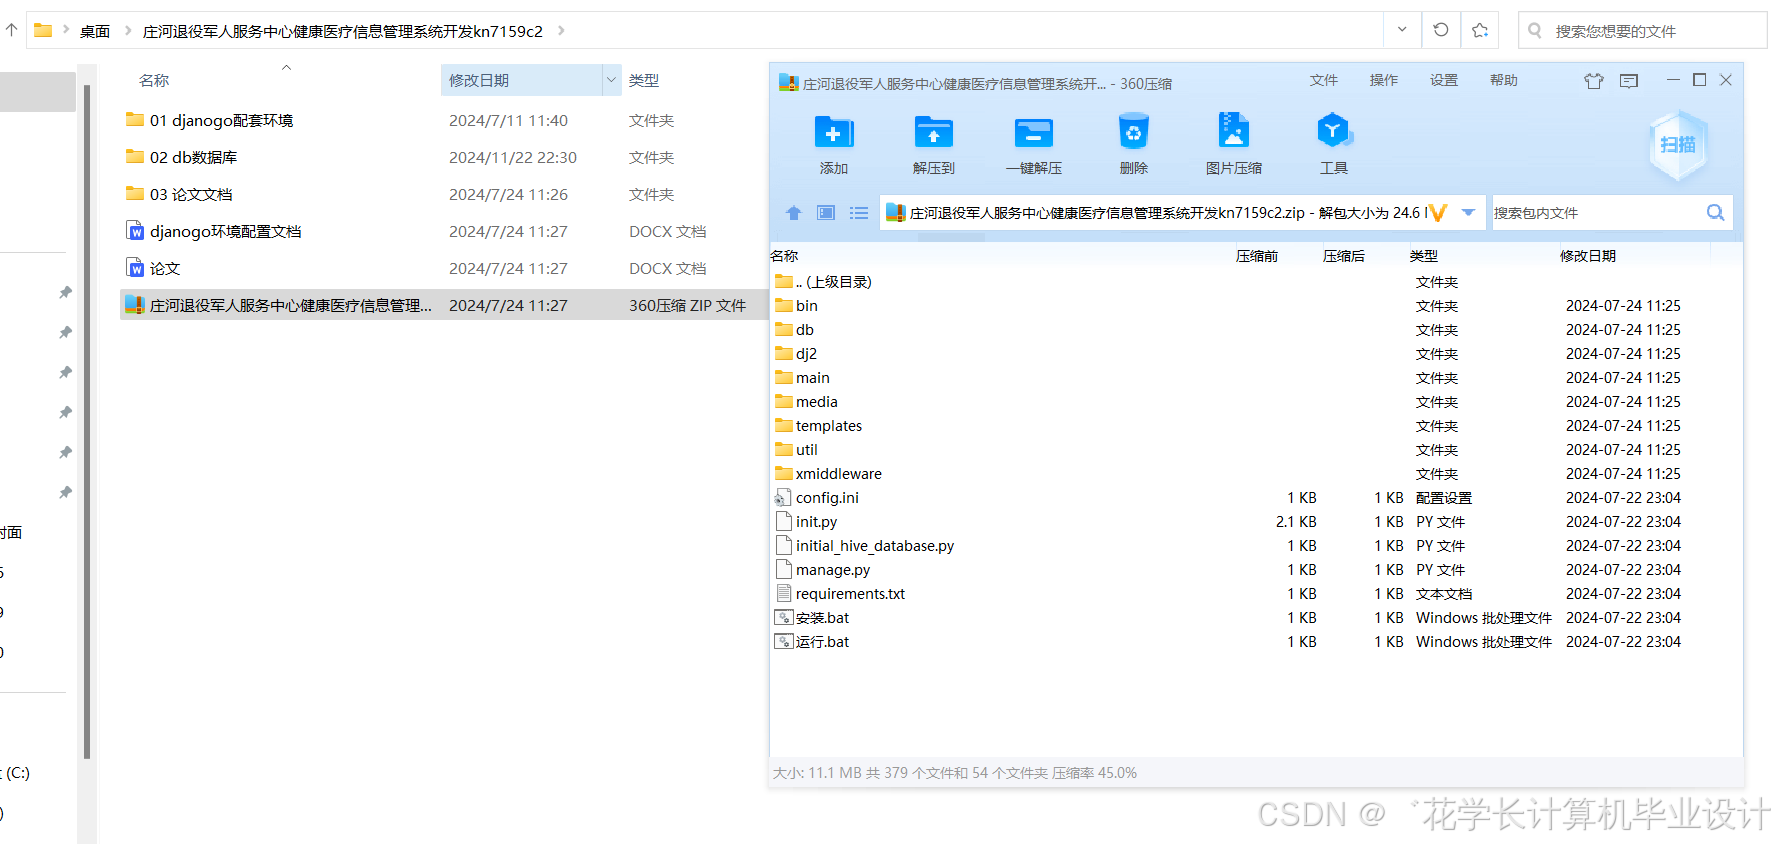Click the skin (shirt) icon in title bar
Viewport: 1775px width, 844px height.
tap(1594, 81)
